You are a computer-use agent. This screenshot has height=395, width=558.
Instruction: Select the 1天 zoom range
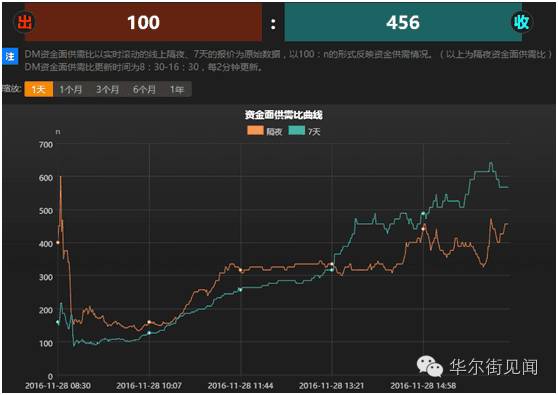38,89
